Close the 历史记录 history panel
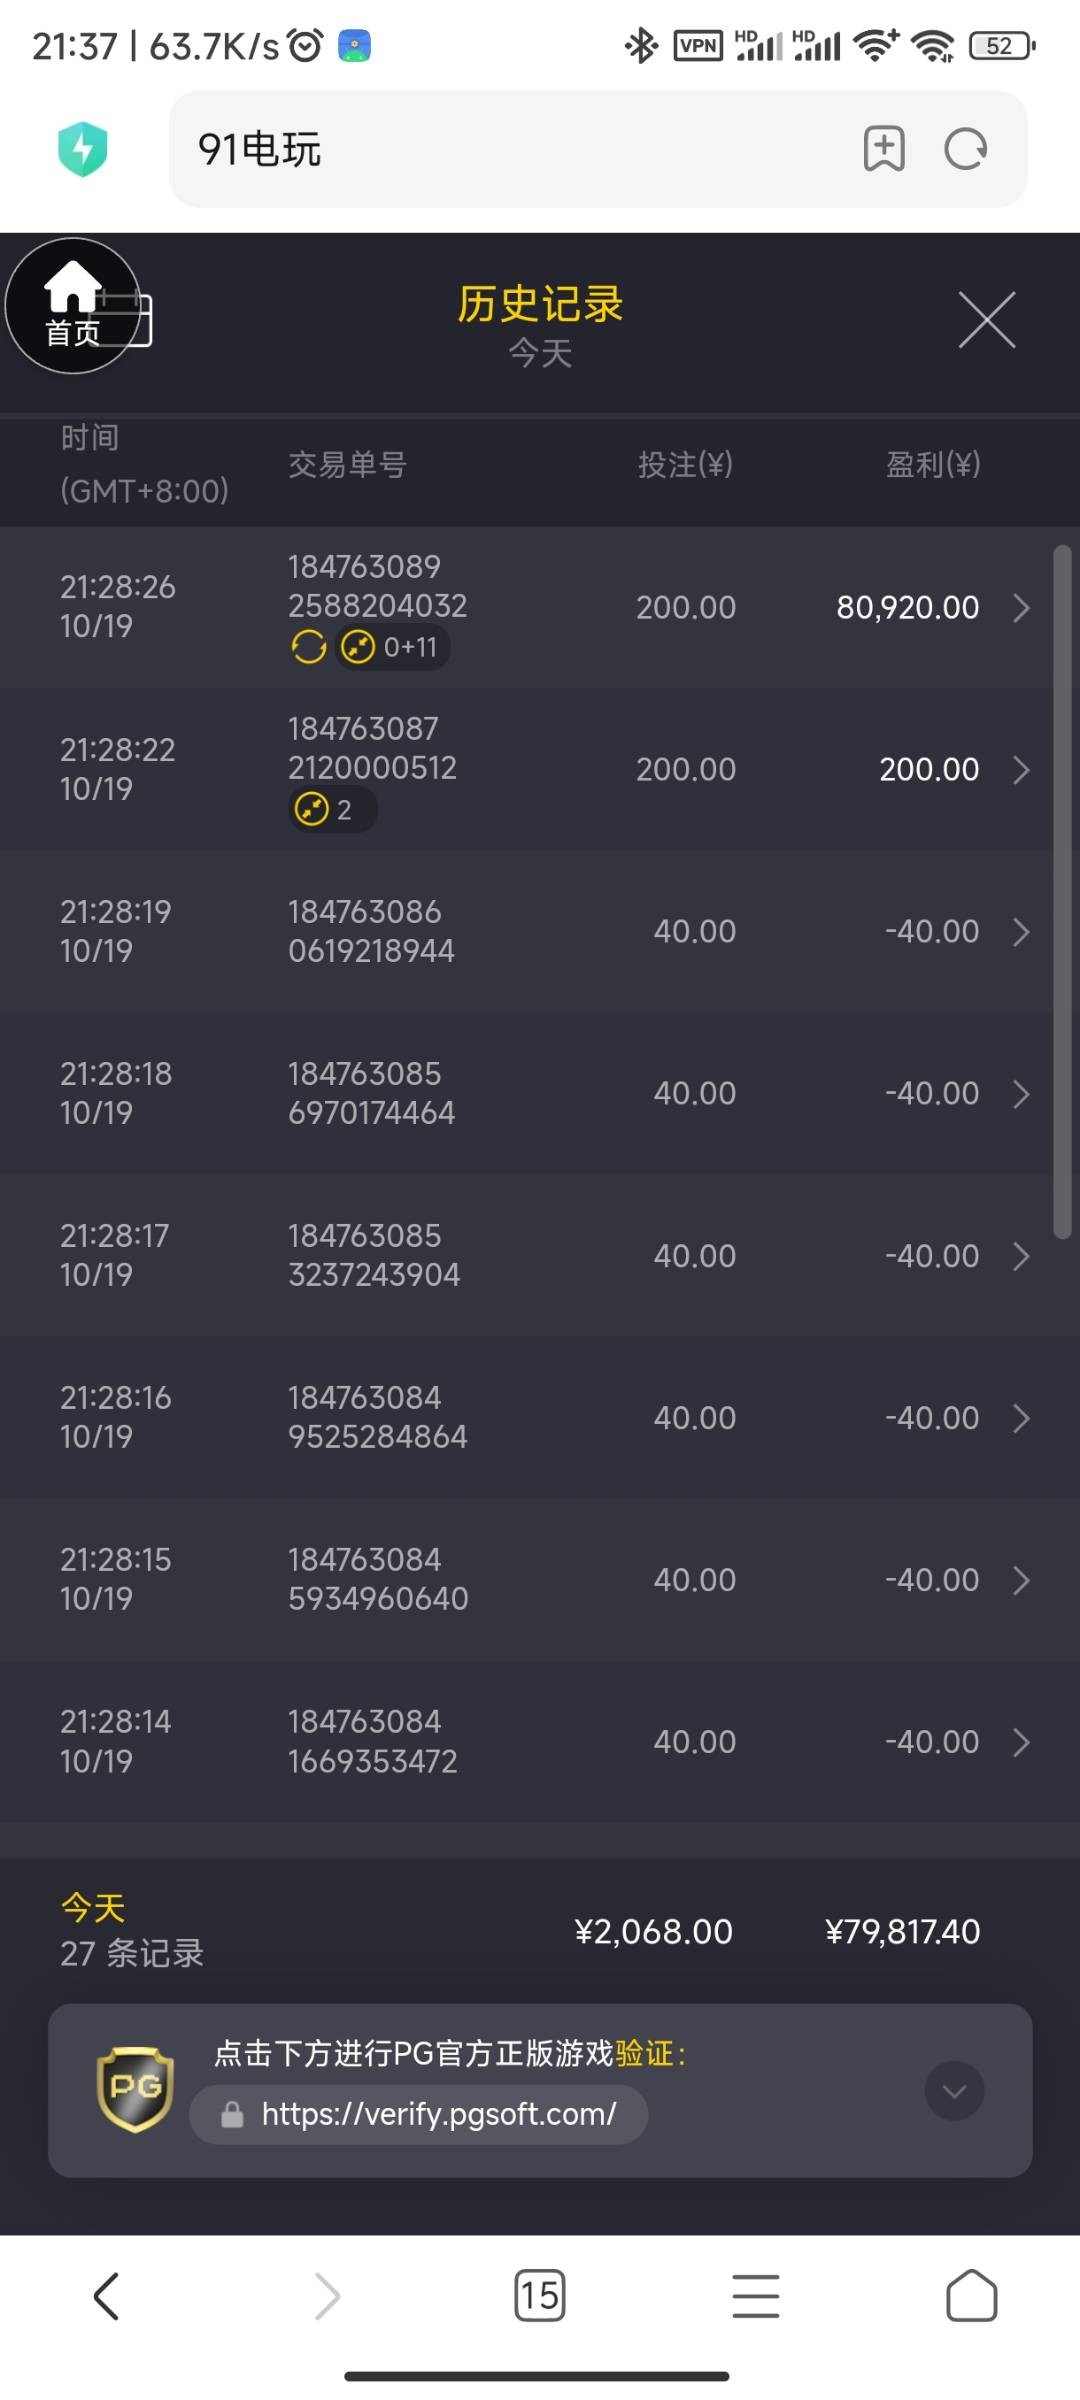Screen dimensions: 1080x2400 tap(987, 320)
